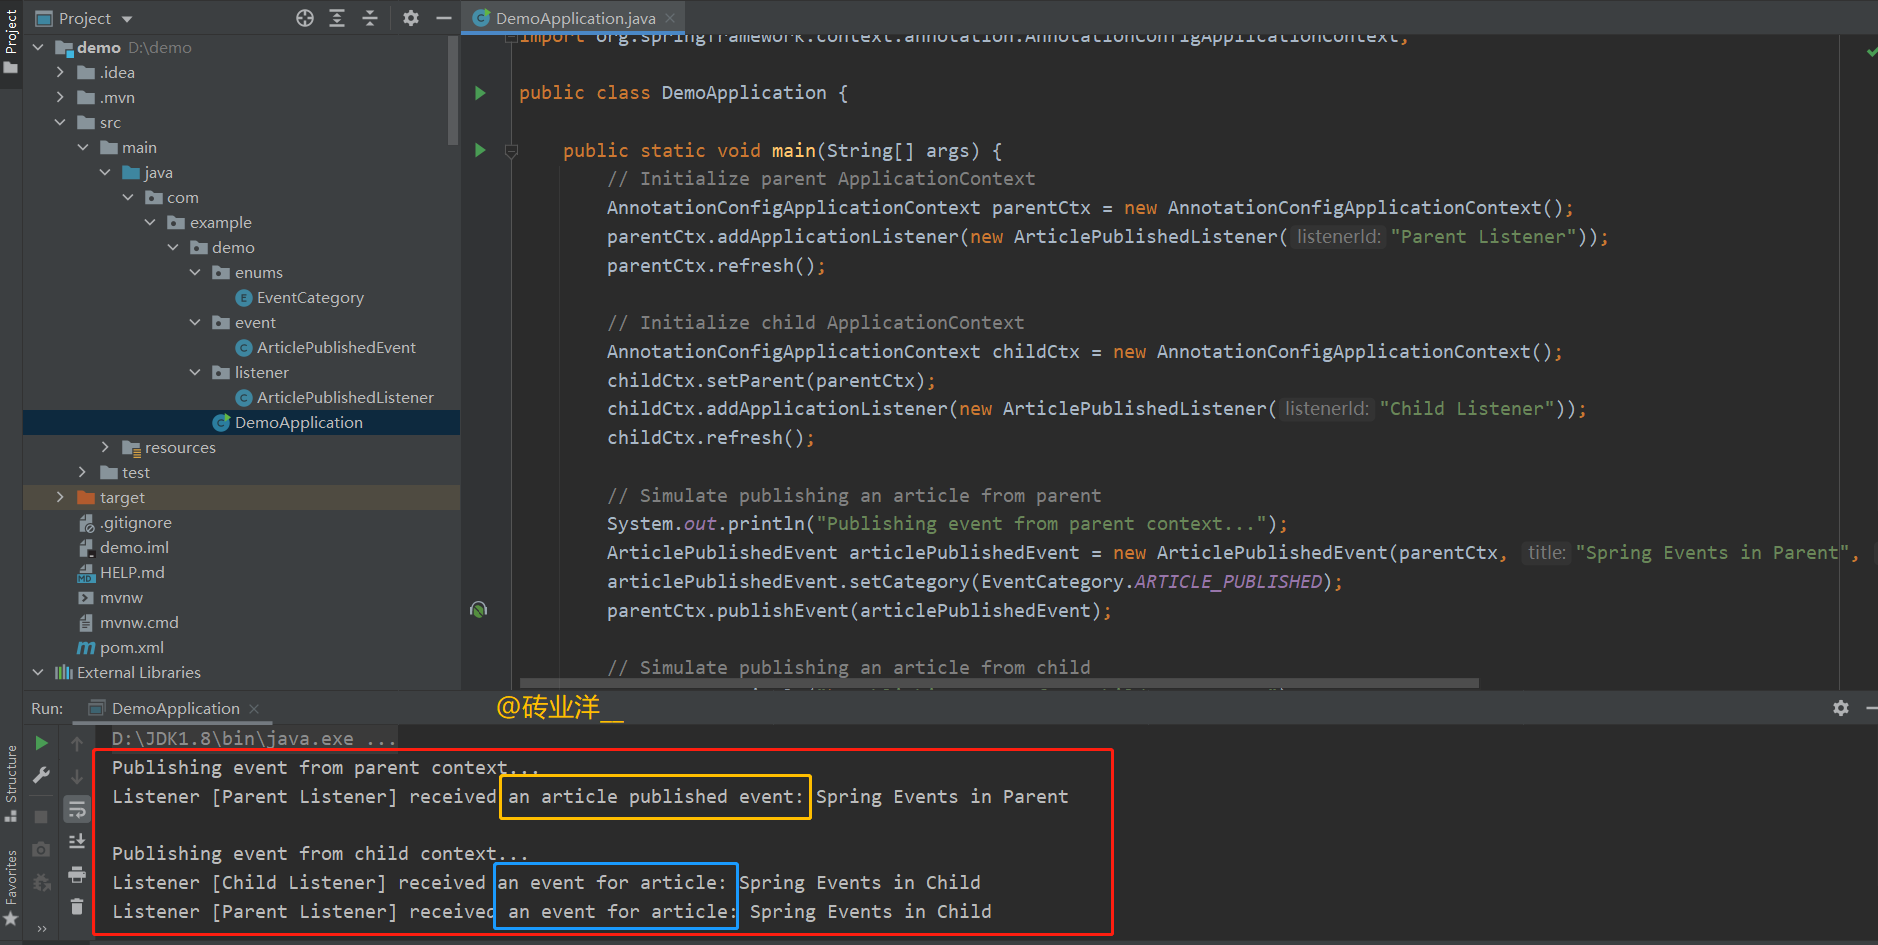Select demo.iml file
Image resolution: width=1878 pixels, height=945 pixels.
[x=134, y=548]
